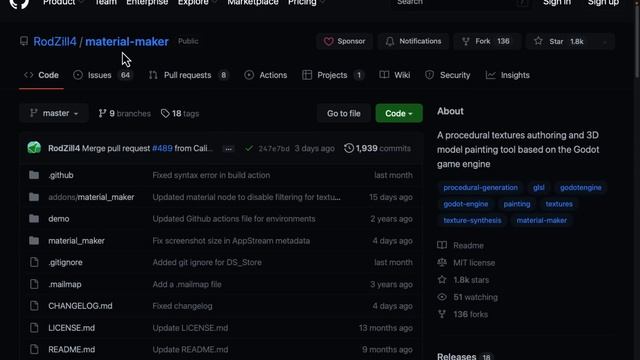Image resolution: width=640 pixels, height=360 pixels.
Task: Open the Actions tab
Action: pos(266,75)
